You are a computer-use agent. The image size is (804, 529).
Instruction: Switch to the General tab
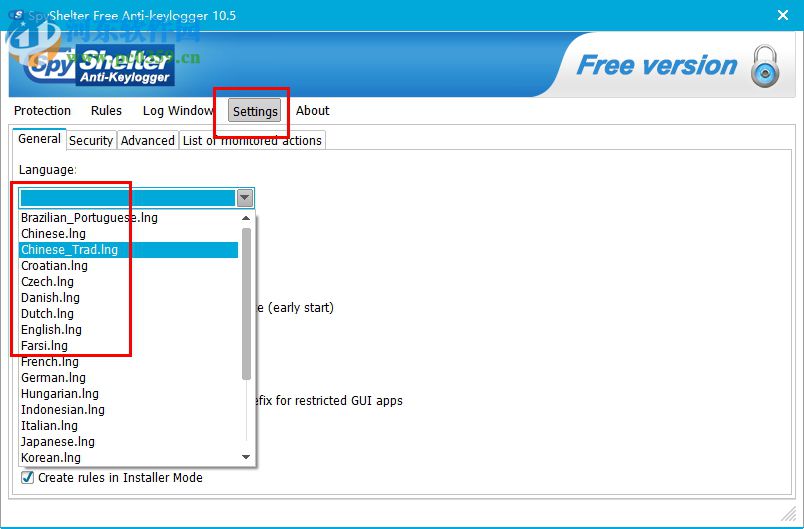39,139
